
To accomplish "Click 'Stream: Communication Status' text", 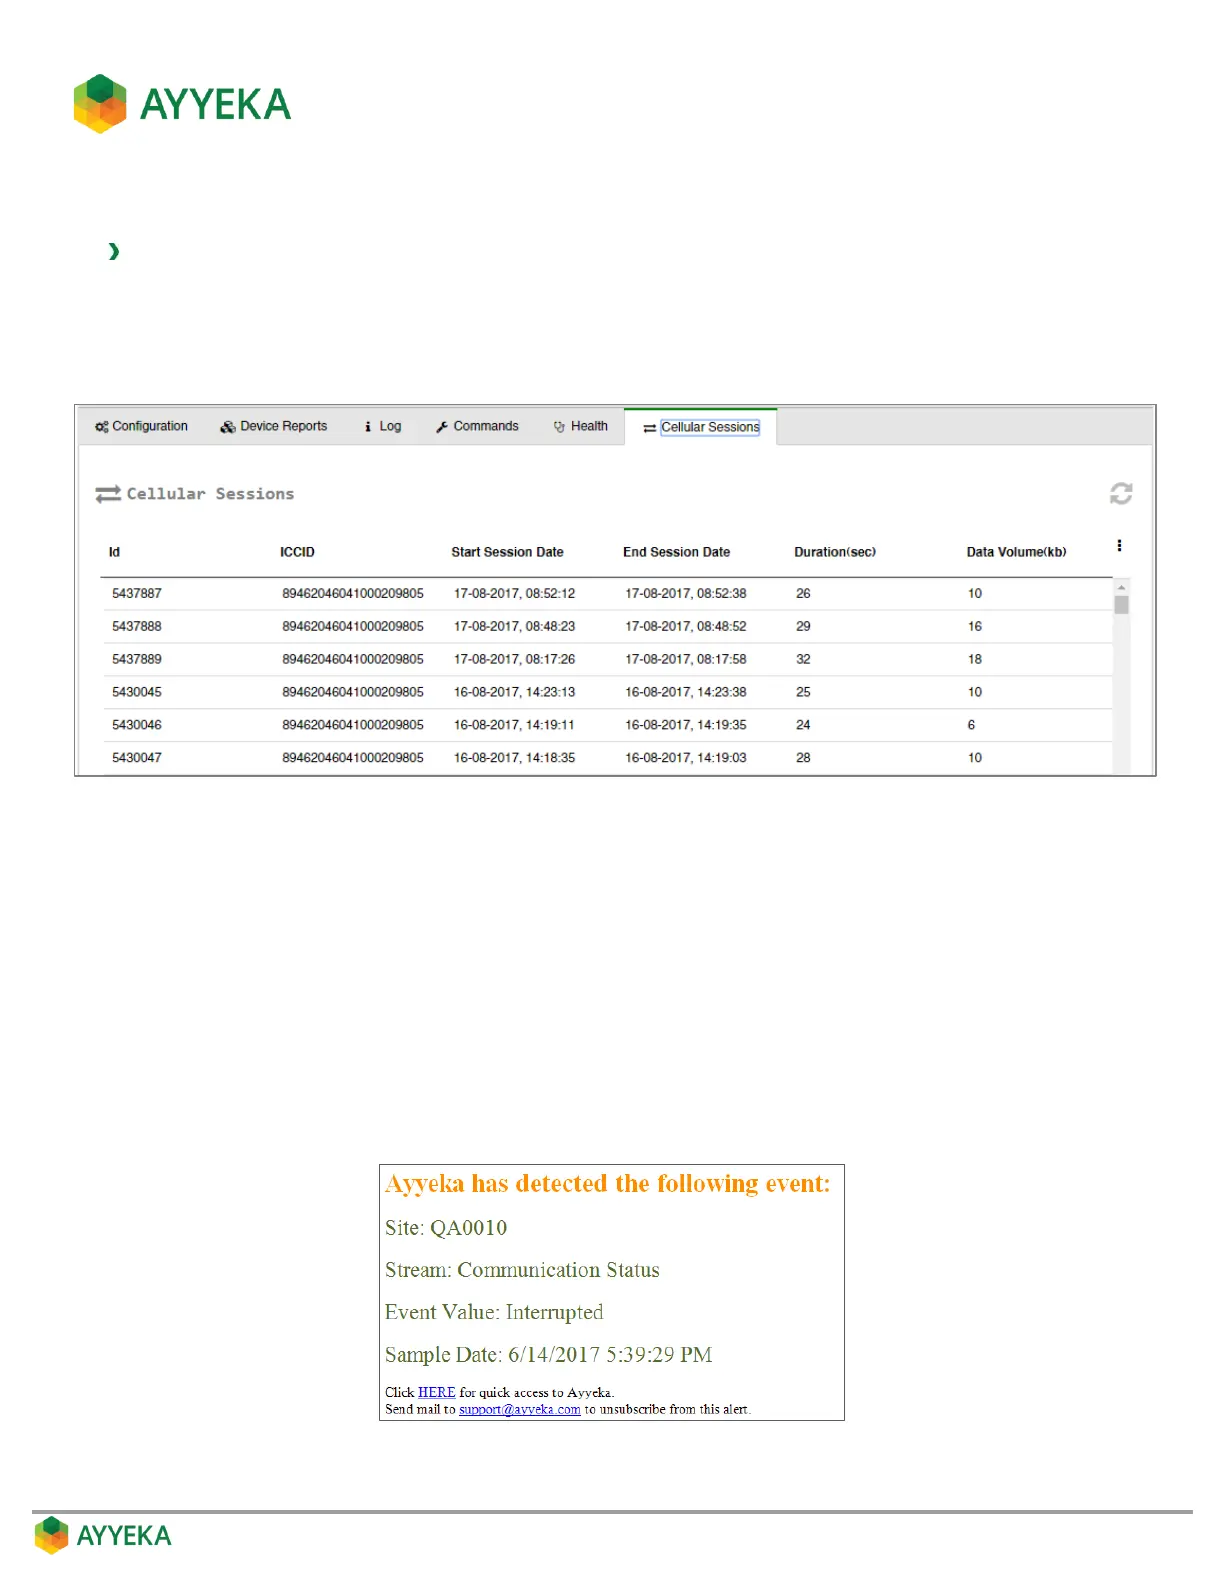I will click(522, 1270).
